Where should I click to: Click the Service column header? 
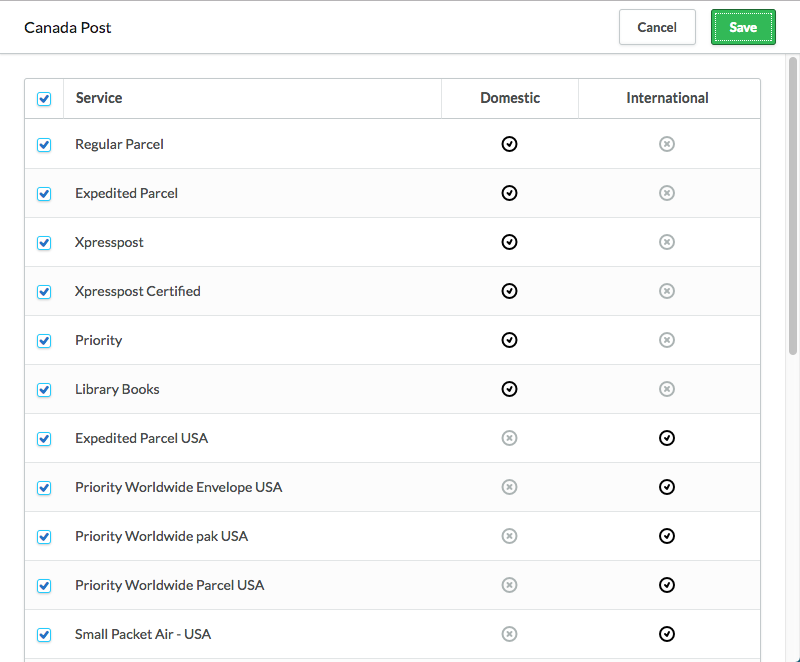pyautogui.click(x=99, y=98)
